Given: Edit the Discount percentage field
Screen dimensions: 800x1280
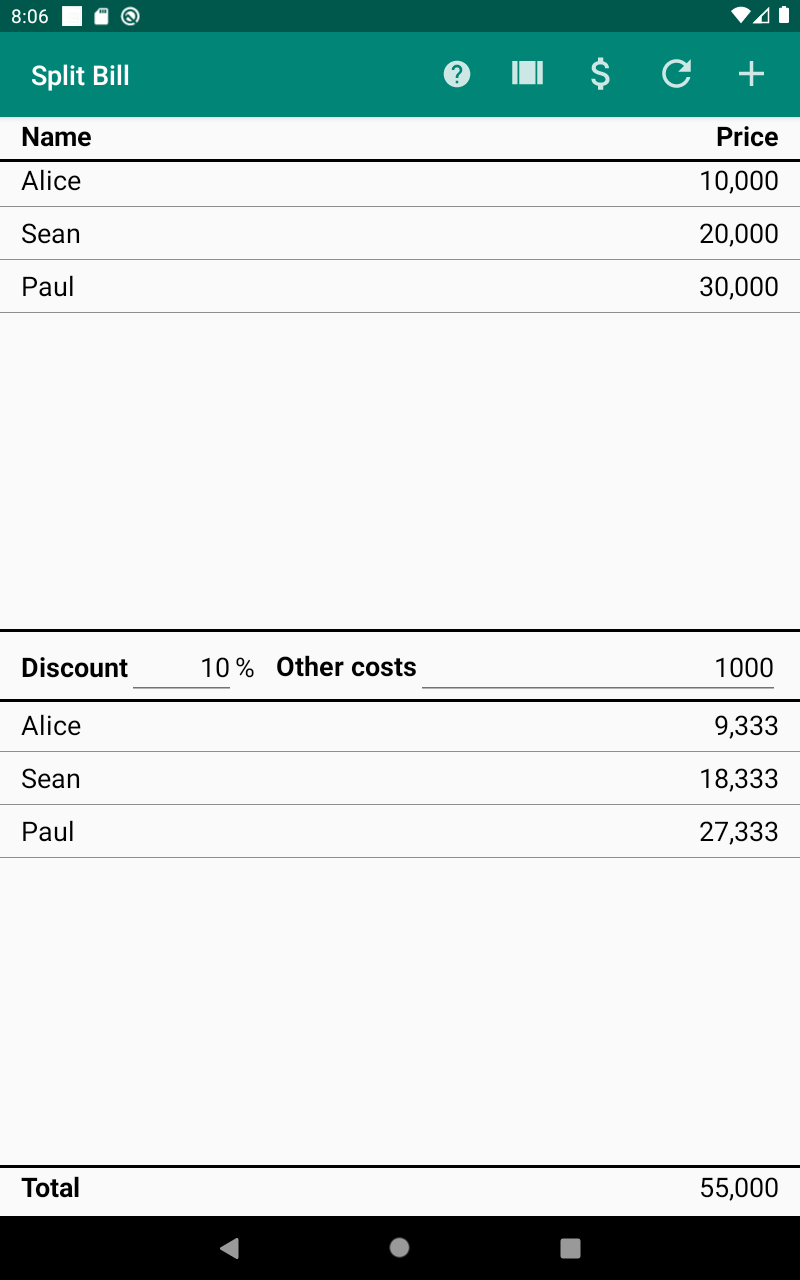Looking at the screenshot, I should pos(182,668).
